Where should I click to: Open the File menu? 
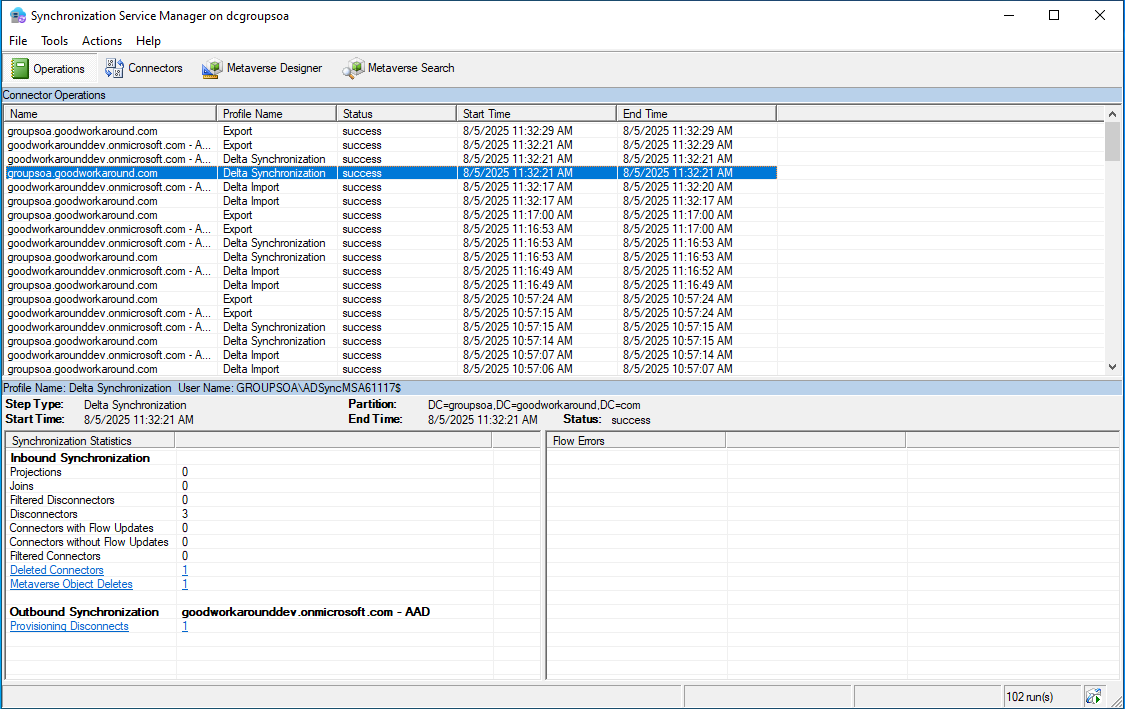(18, 41)
